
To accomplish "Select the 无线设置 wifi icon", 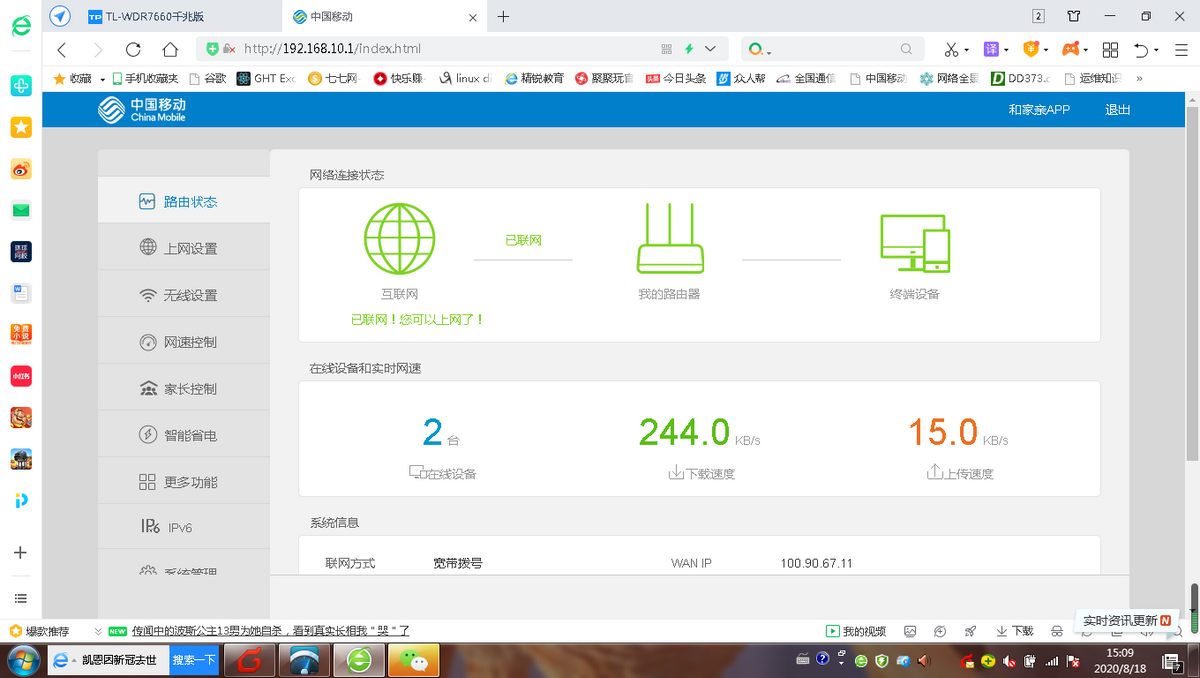I will tap(148, 295).
